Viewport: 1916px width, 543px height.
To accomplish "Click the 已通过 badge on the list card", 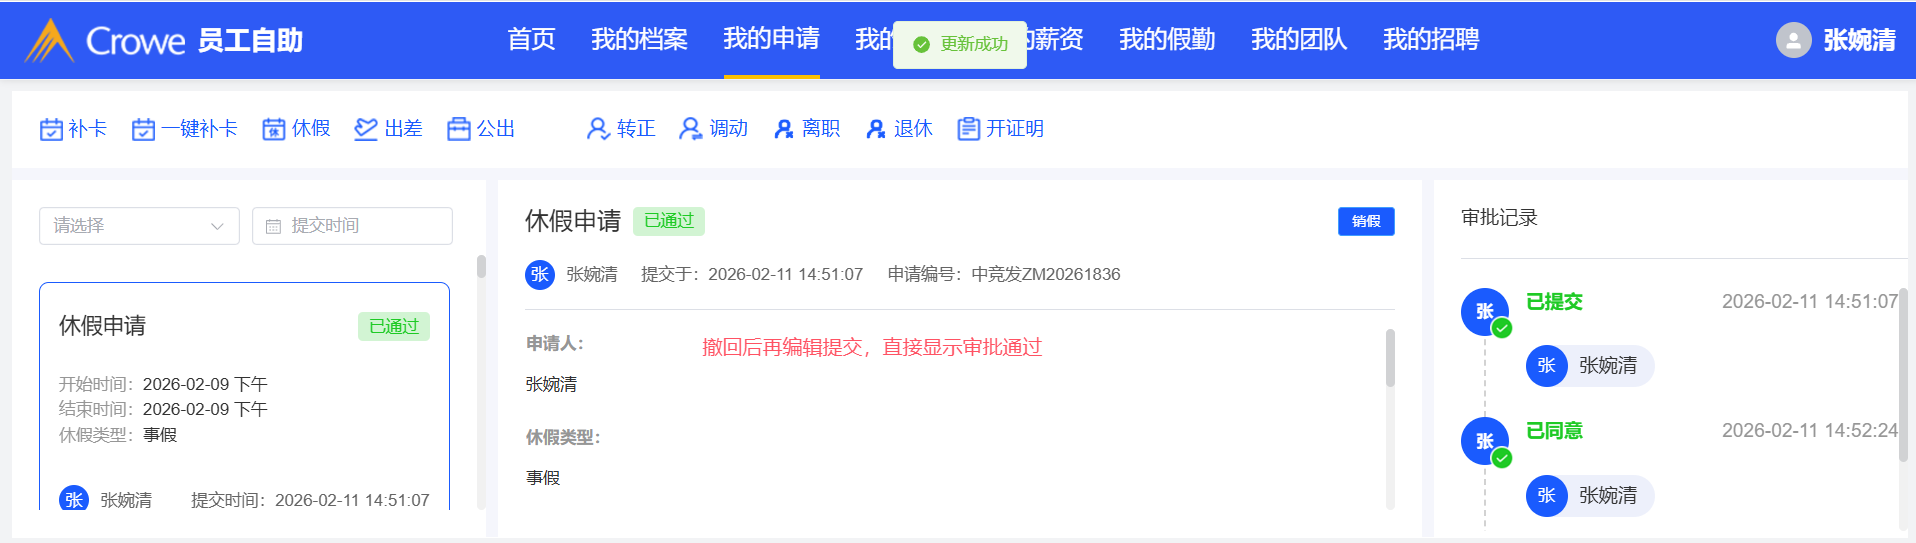I will coord(394,327).
